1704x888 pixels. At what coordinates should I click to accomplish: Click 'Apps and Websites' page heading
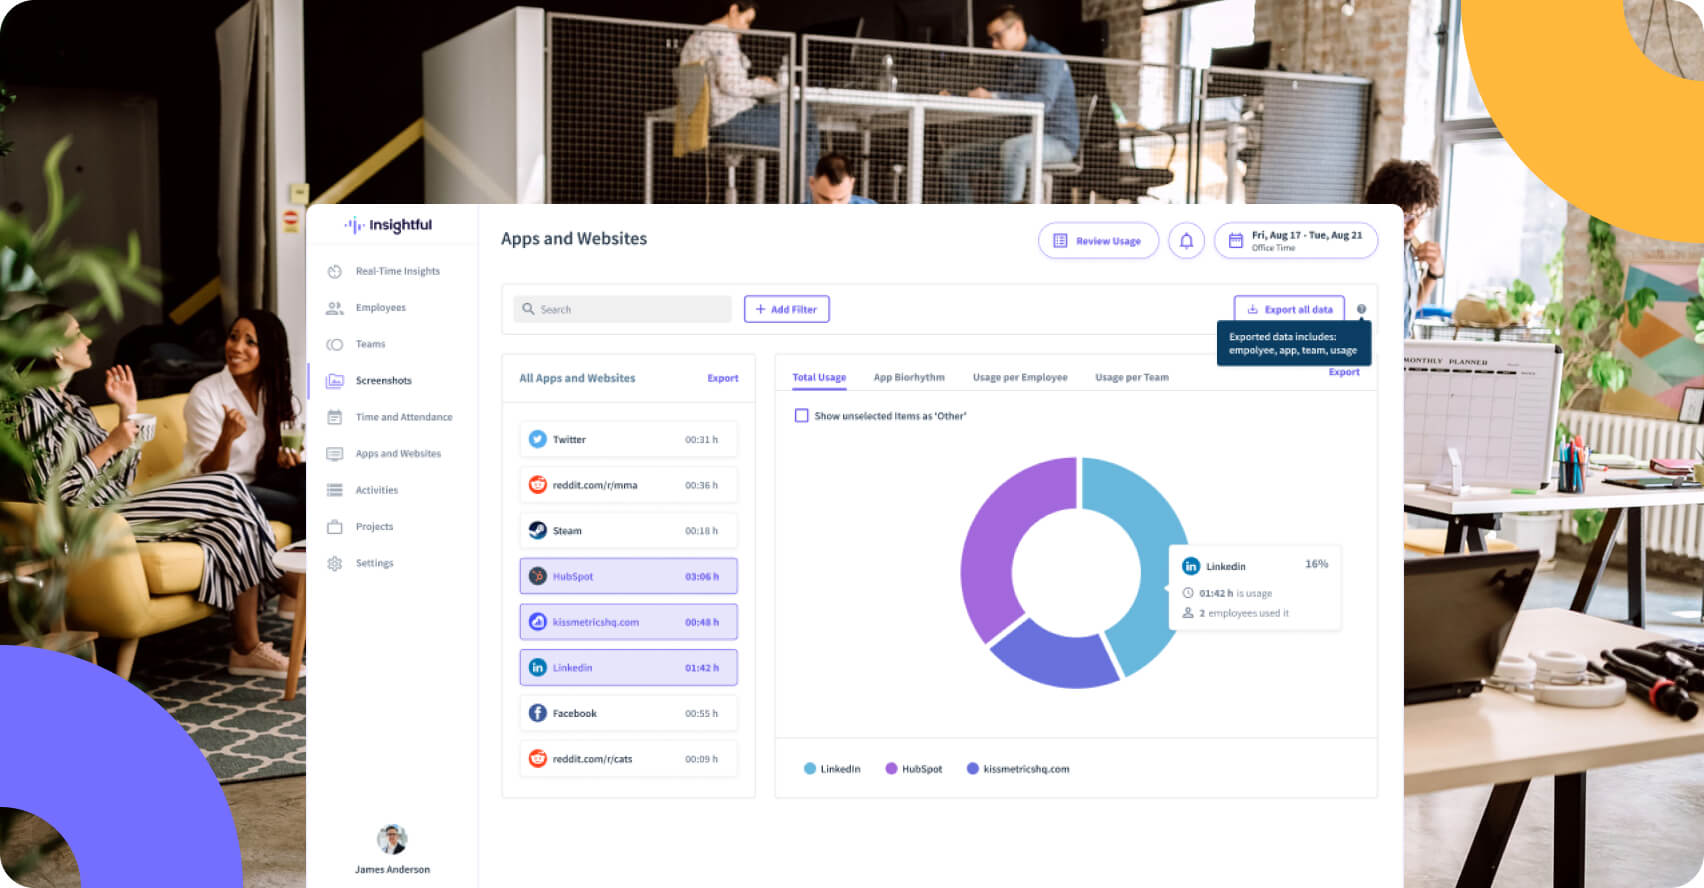coord(574,239)
